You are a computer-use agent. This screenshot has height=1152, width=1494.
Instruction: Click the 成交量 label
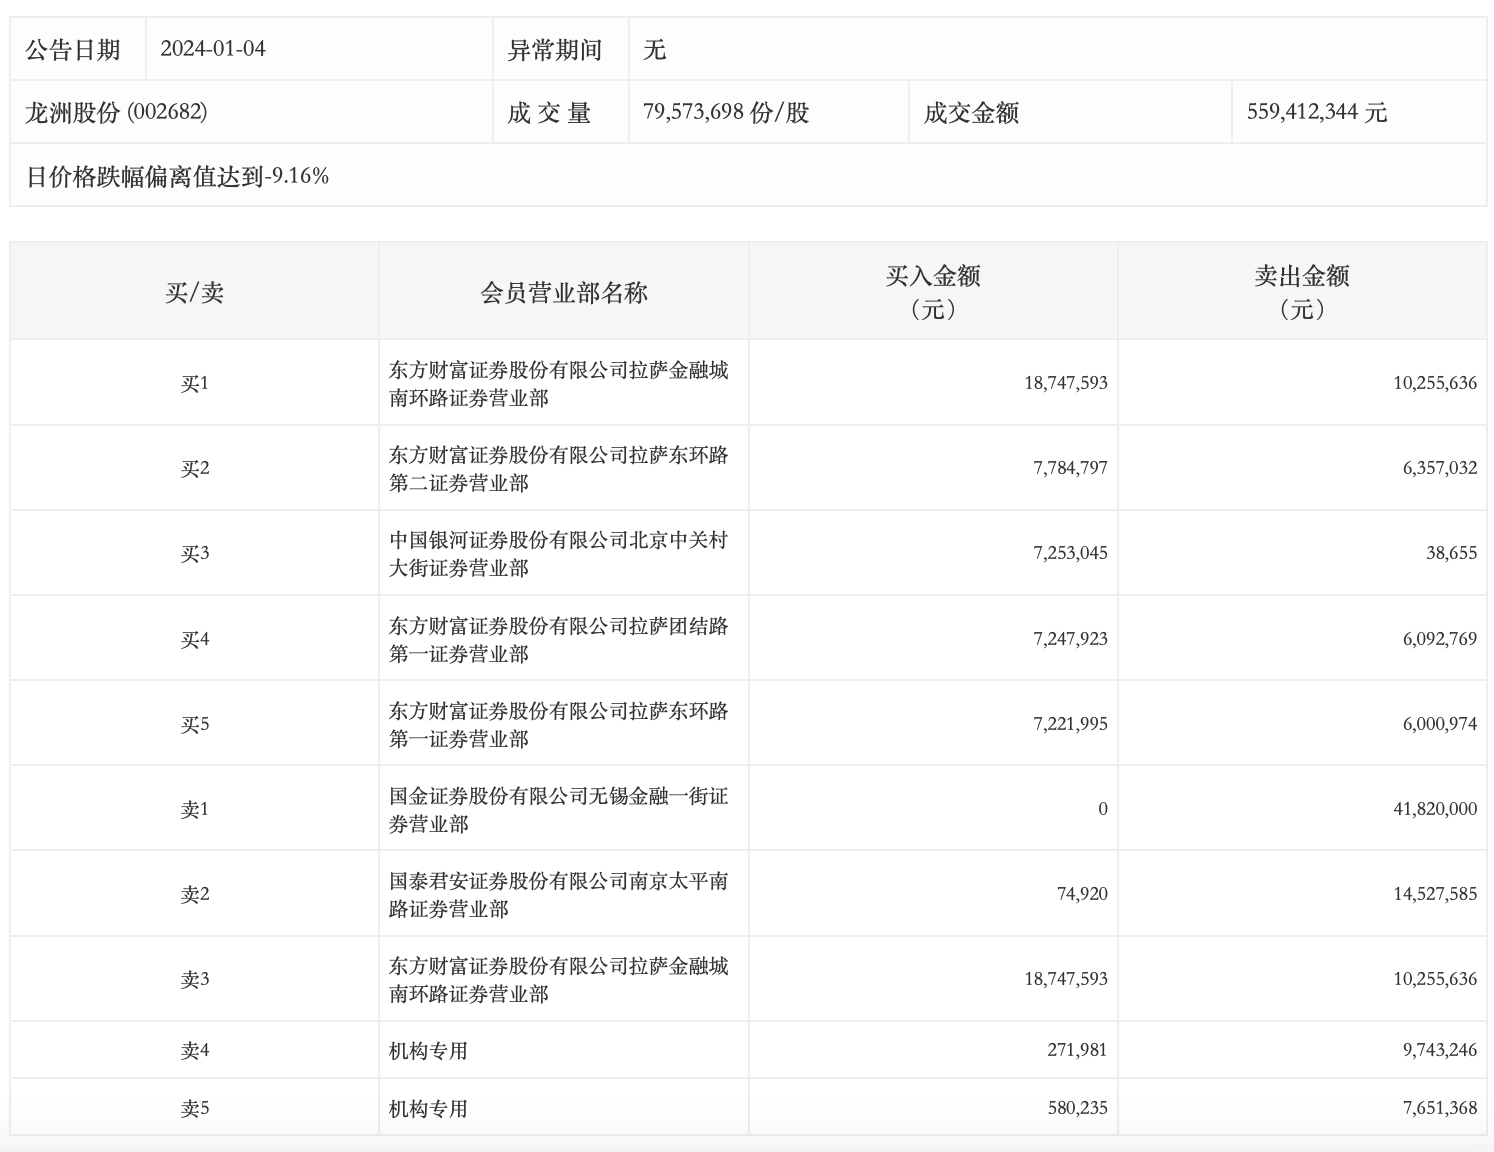[x=549, y=113]
